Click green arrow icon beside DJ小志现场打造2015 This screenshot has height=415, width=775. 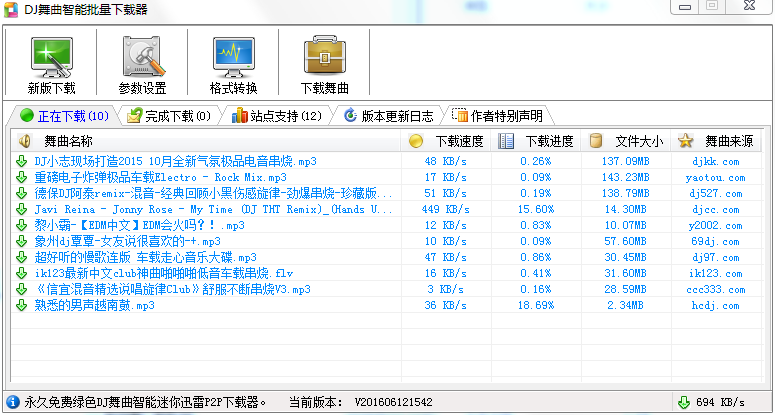pos(21,161)
